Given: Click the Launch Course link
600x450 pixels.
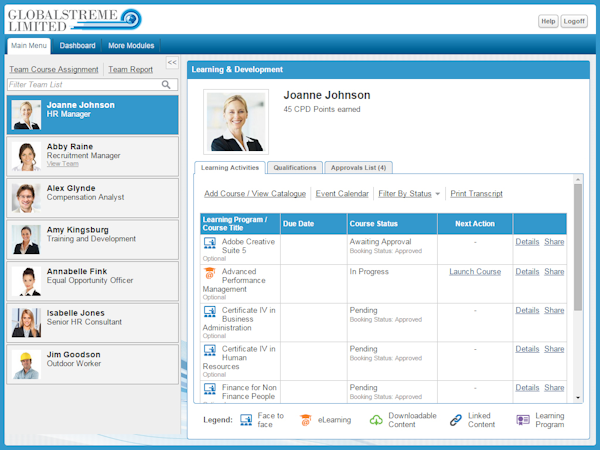Looking at the screenshot, I should click(x=475, y=272).
